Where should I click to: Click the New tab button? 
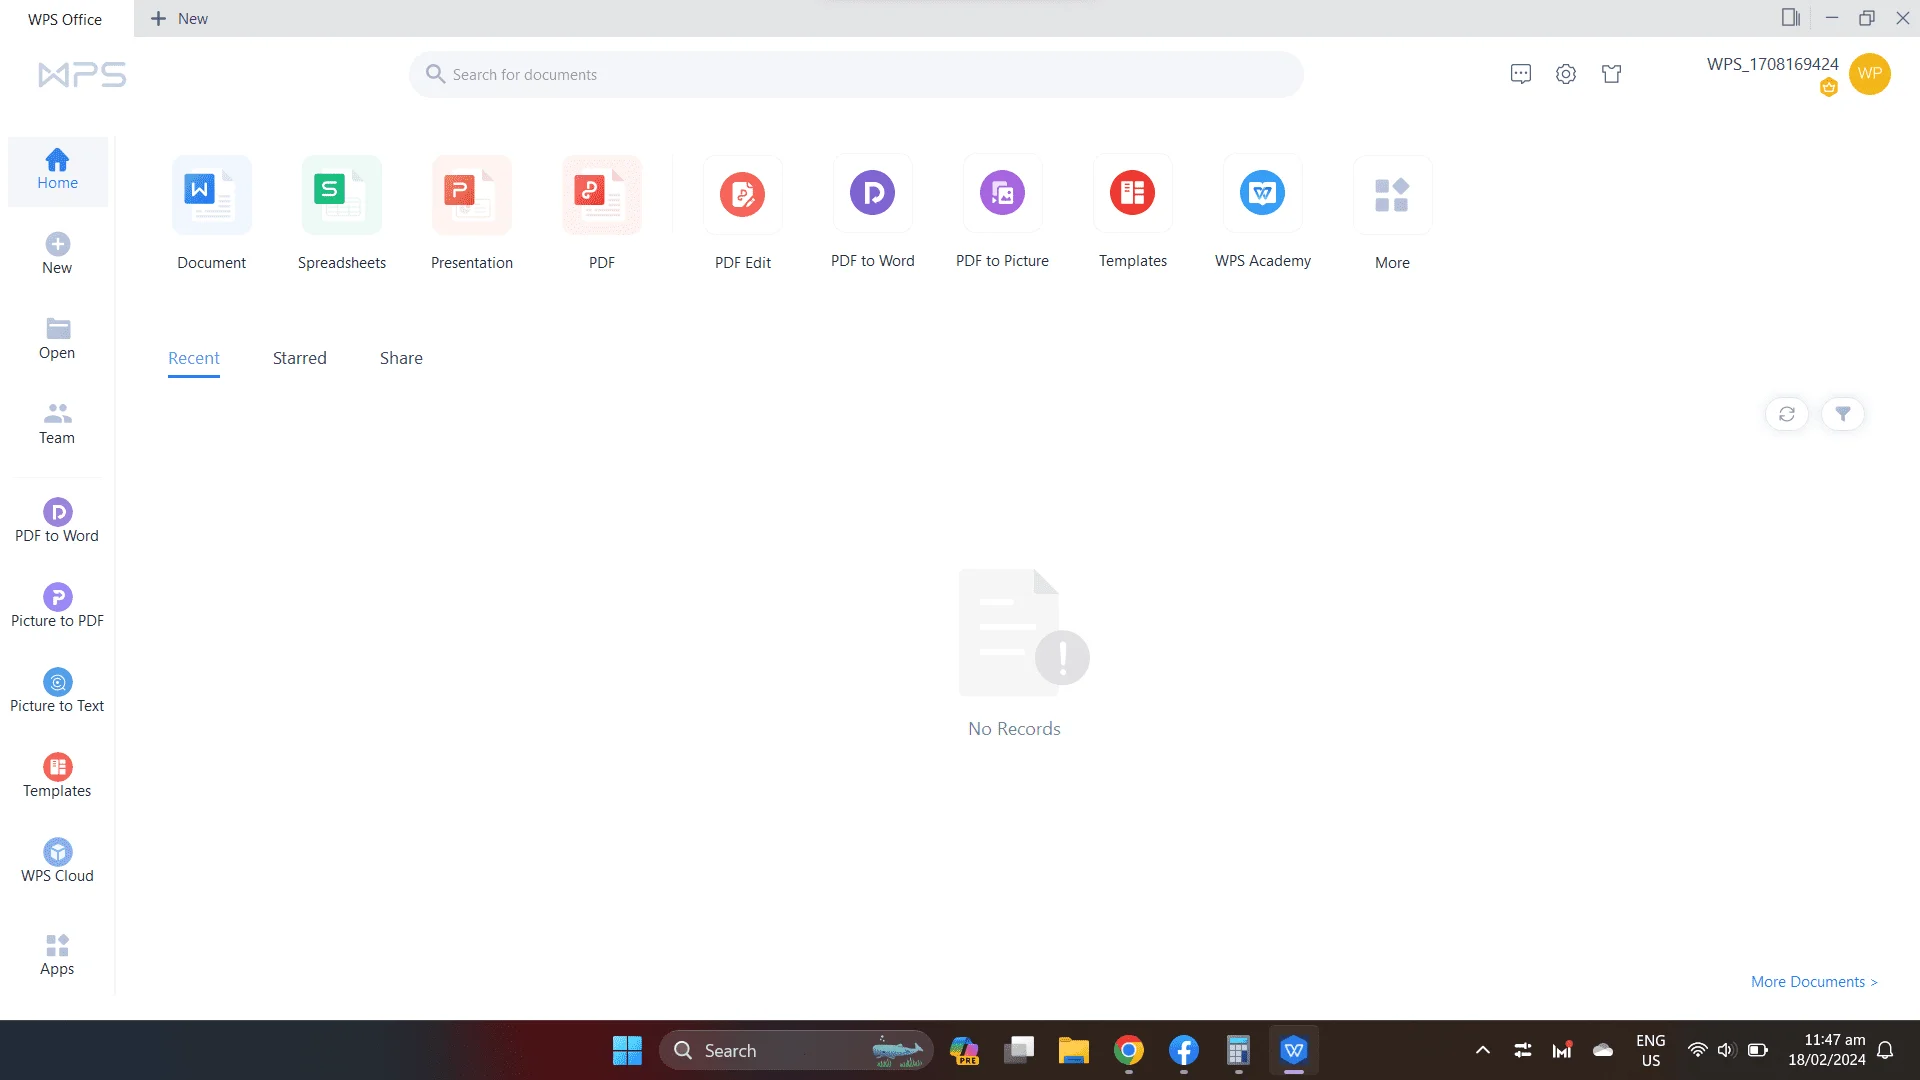(179, 19)
